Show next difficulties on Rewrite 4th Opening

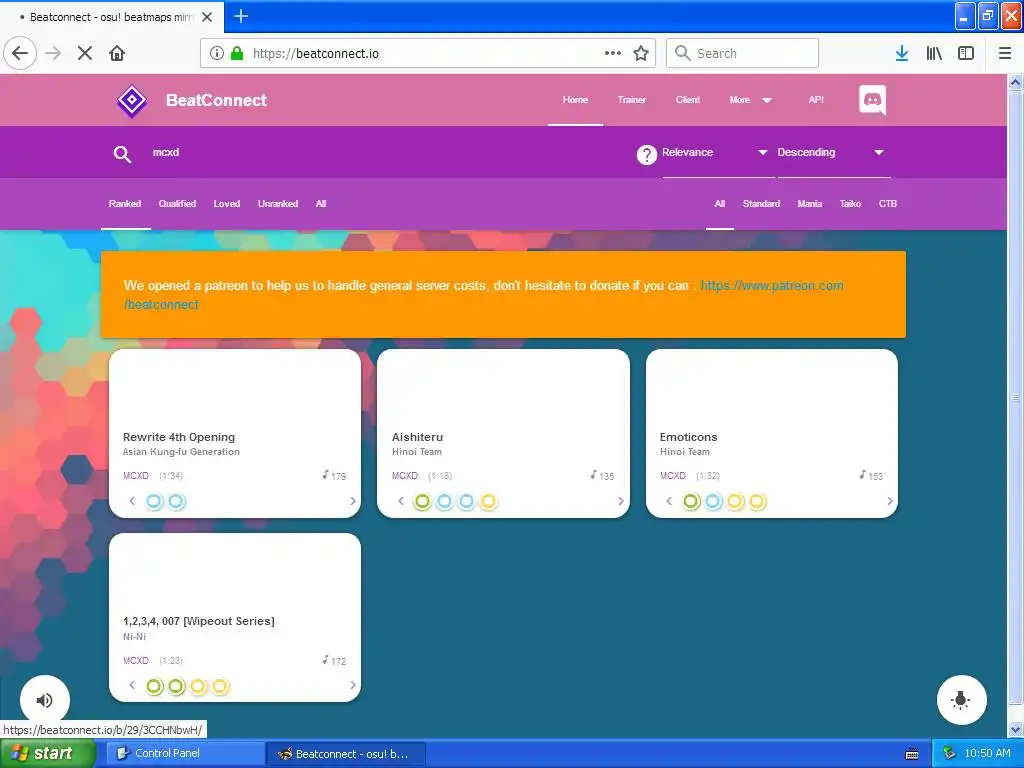pyautogui.click(x=353, y=501)
